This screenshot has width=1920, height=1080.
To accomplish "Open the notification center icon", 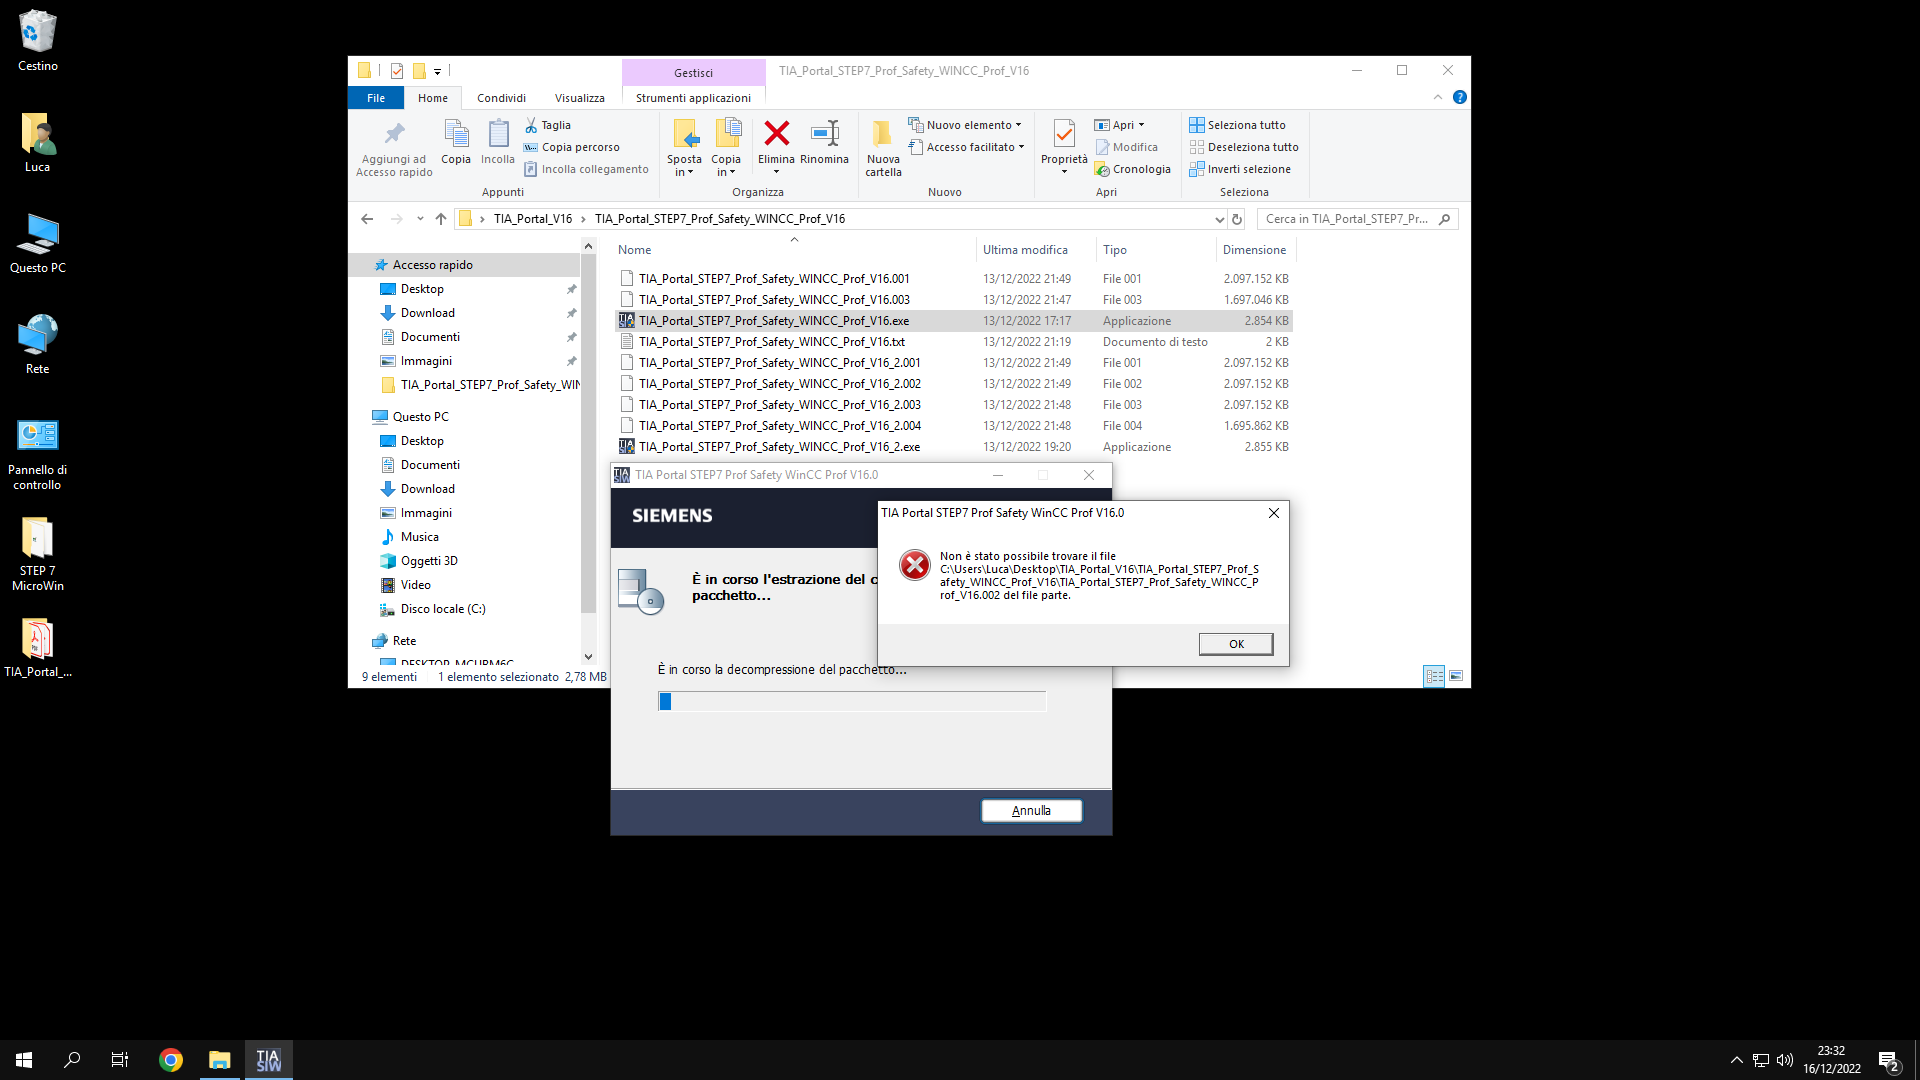I will pyautogui.click(x=1888, y=1060).
